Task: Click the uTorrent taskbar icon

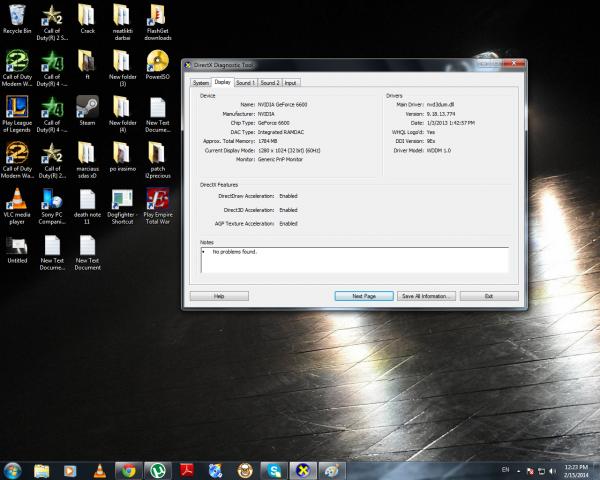Action: pos(157,469)
